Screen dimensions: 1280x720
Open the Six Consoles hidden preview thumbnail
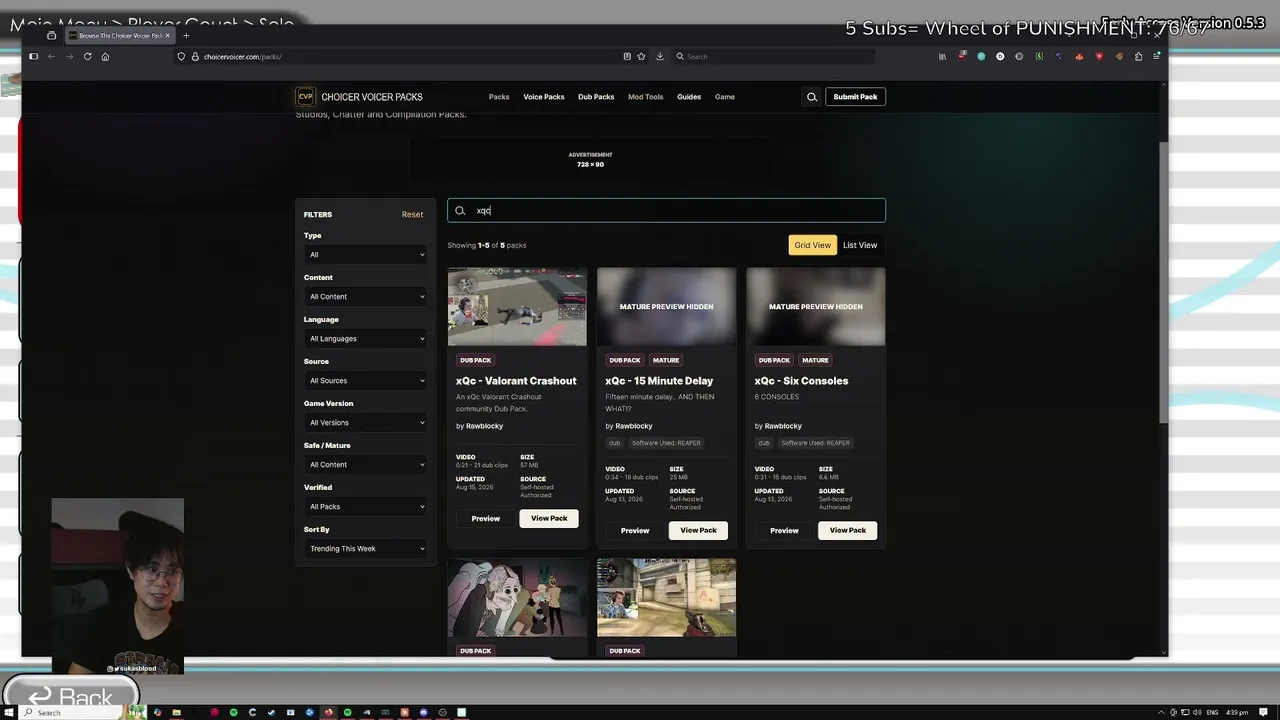point(816,307)
